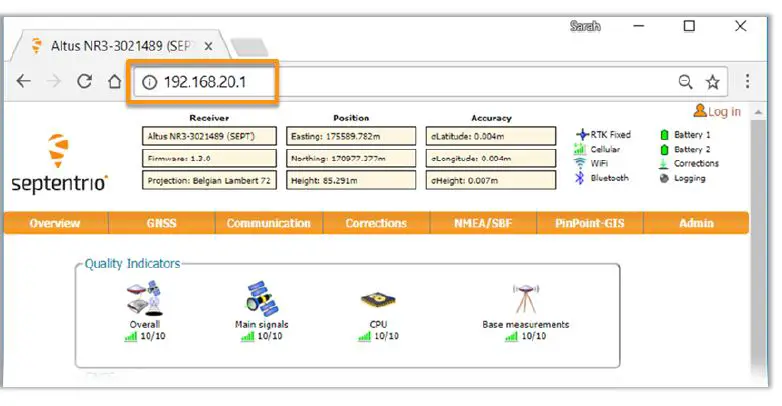Open the GNSS menu tab
This screenshot has height=406, width=782.
[x=162, y=223]
